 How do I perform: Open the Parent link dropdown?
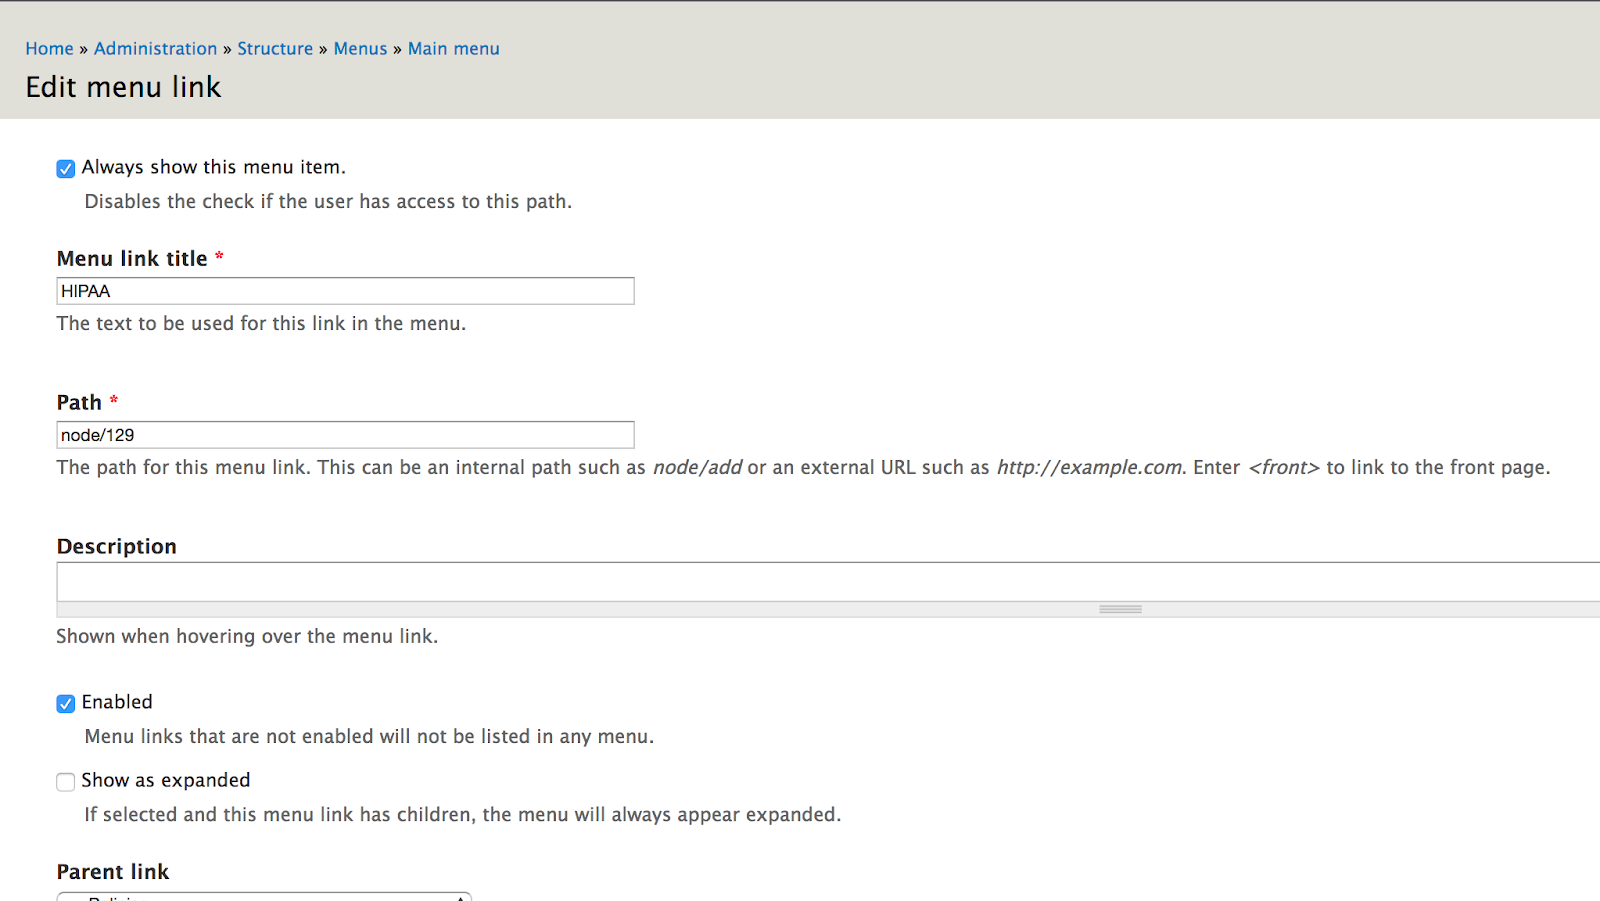coord(264,896)
